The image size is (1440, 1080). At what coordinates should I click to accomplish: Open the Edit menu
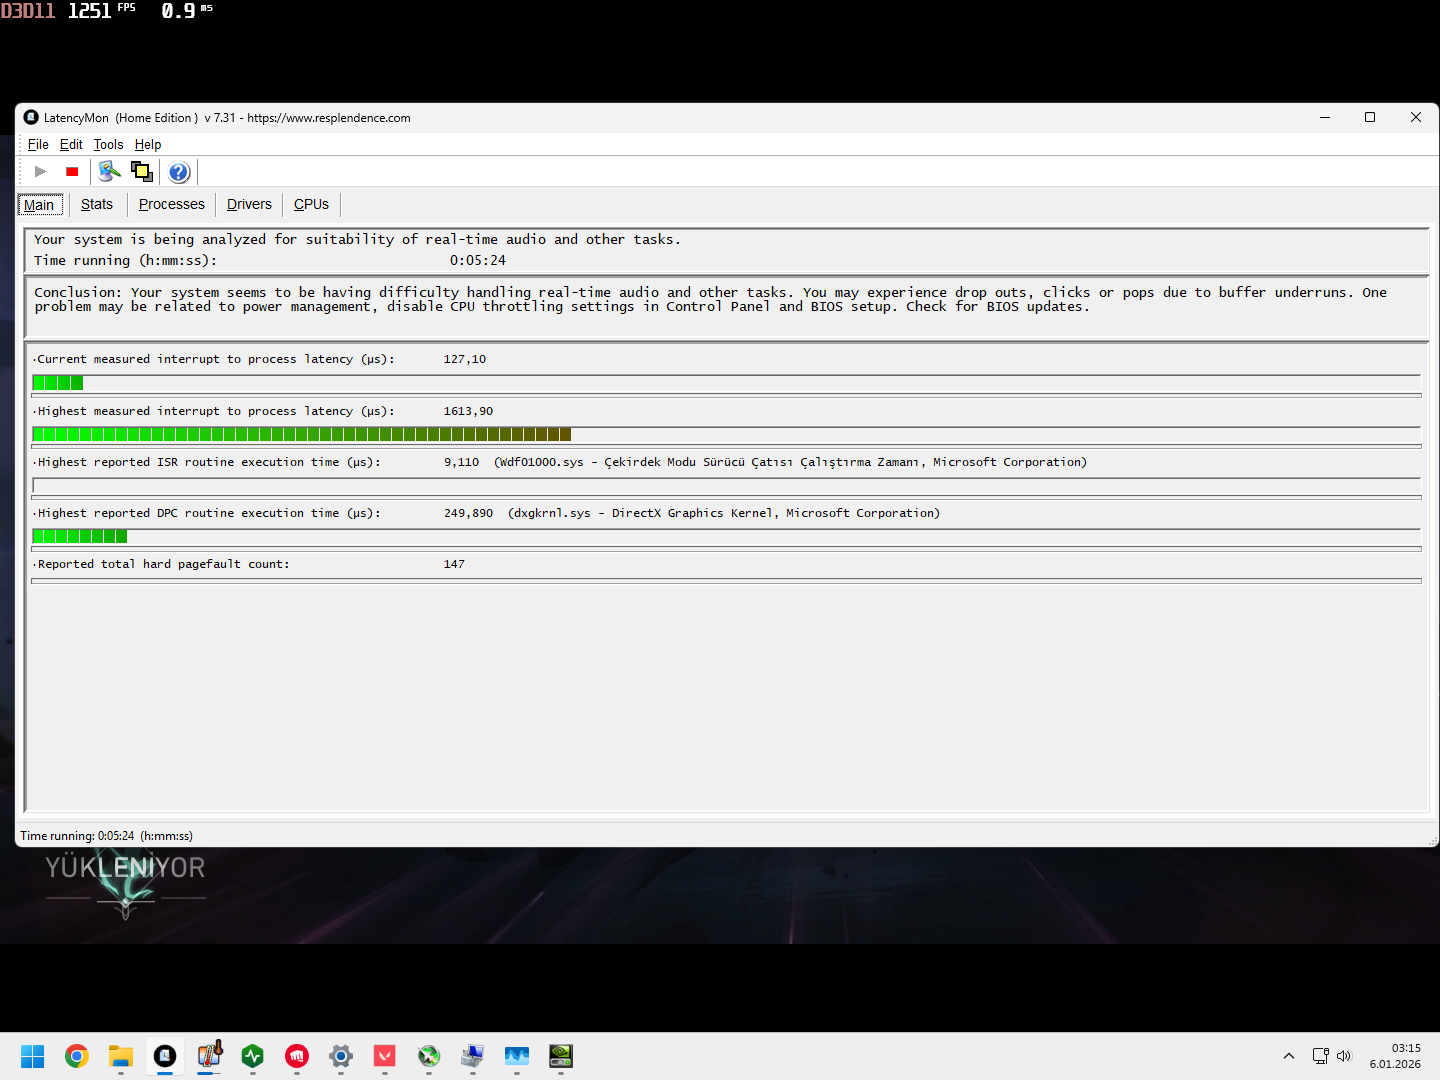(71, 145)
